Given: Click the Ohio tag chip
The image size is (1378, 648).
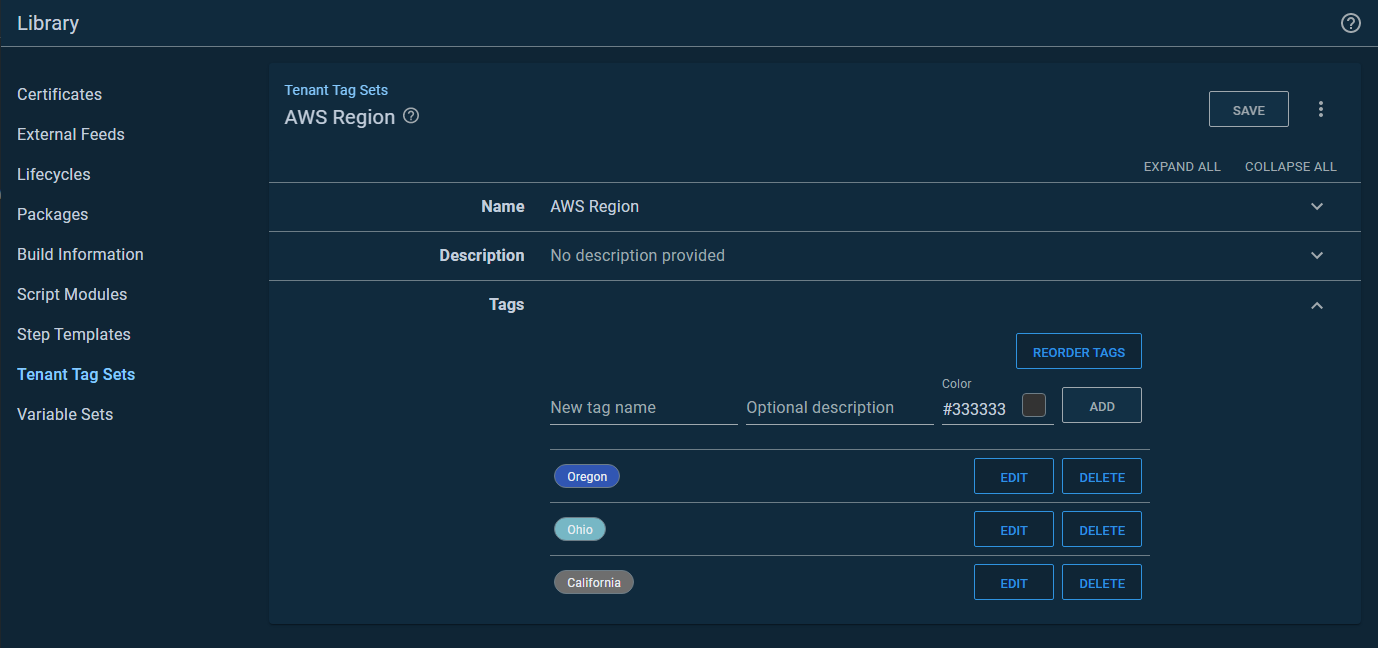Looking at the screenshot, I should pyautogui.click(x=580, y=529).
